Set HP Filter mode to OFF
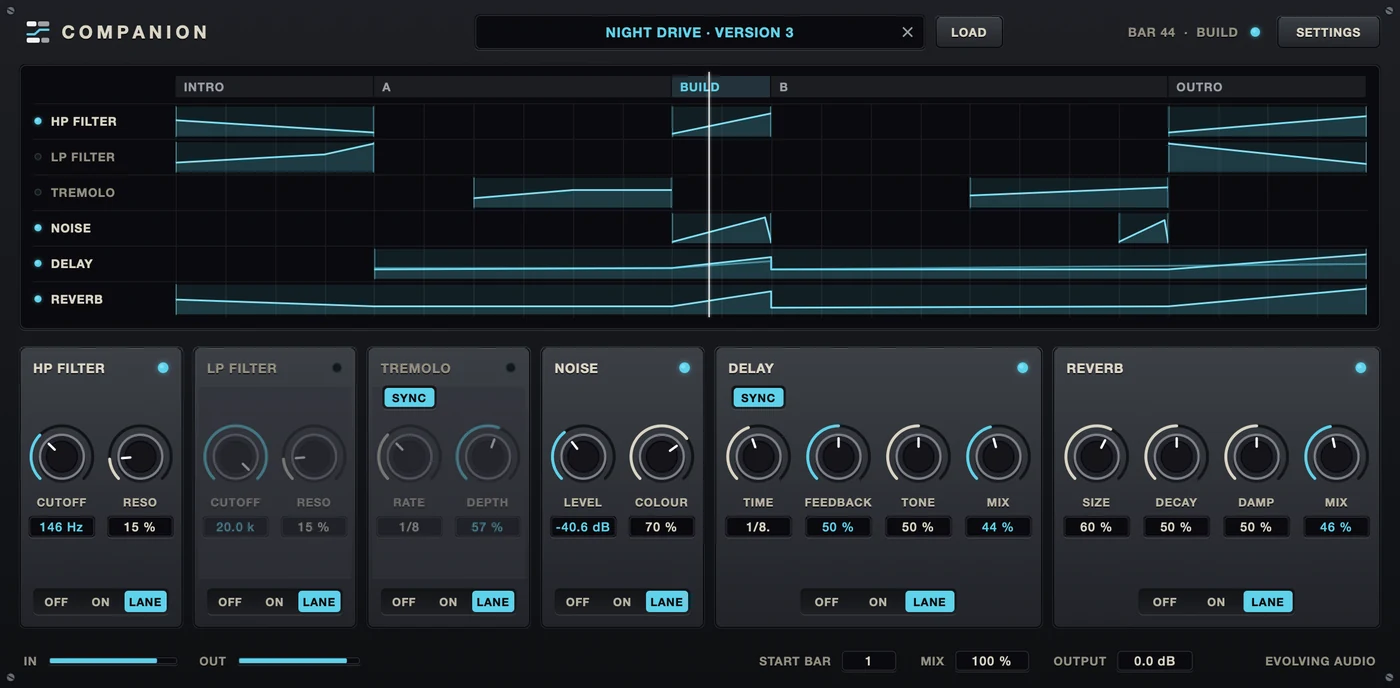Viewport: 1400px width, 688px height. (x=56, y=602)
